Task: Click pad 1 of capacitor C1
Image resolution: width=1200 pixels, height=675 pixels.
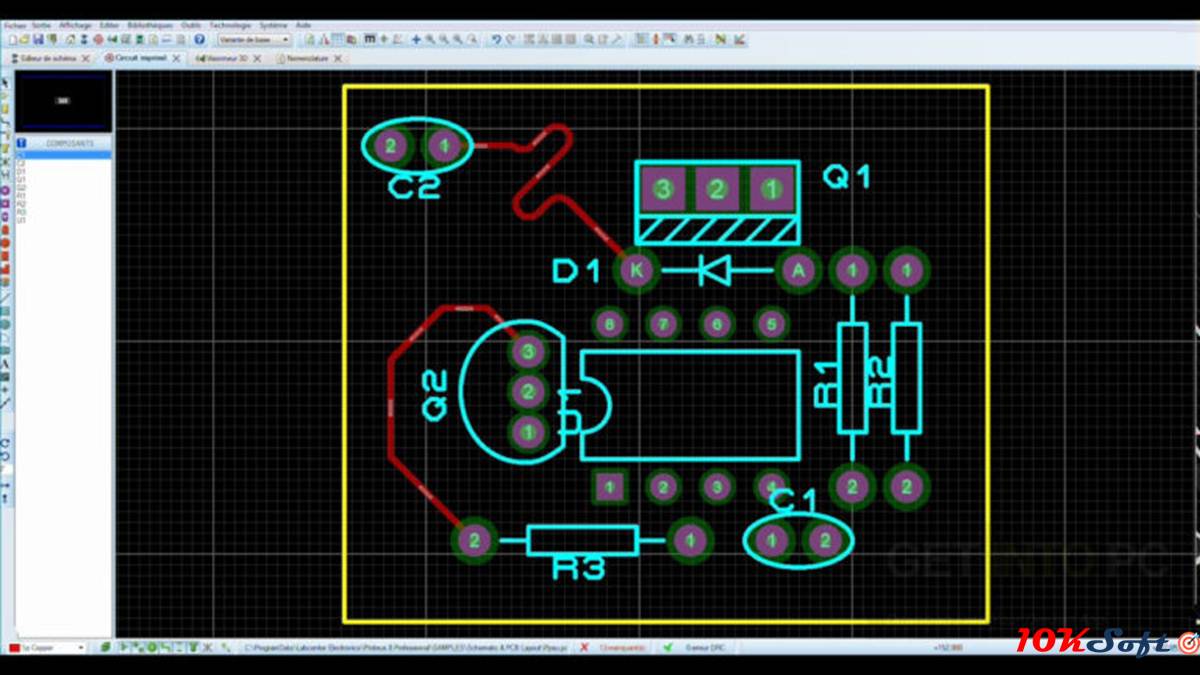Action: (x=771, y=541)
